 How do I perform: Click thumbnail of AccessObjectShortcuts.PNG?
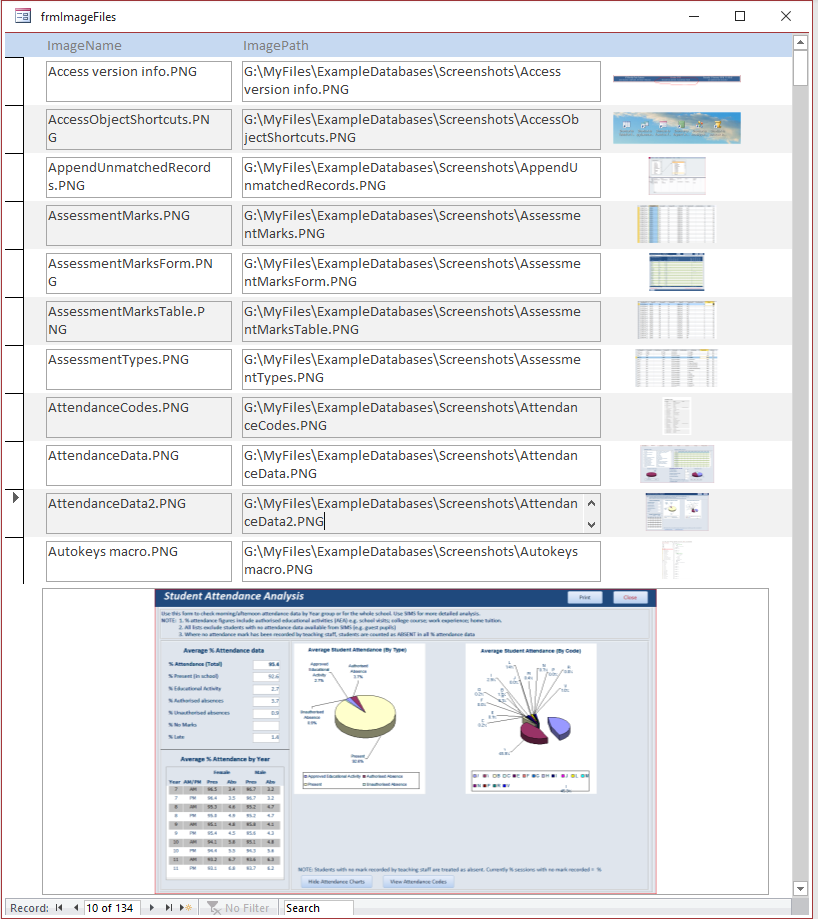click(x=677, y=128)
